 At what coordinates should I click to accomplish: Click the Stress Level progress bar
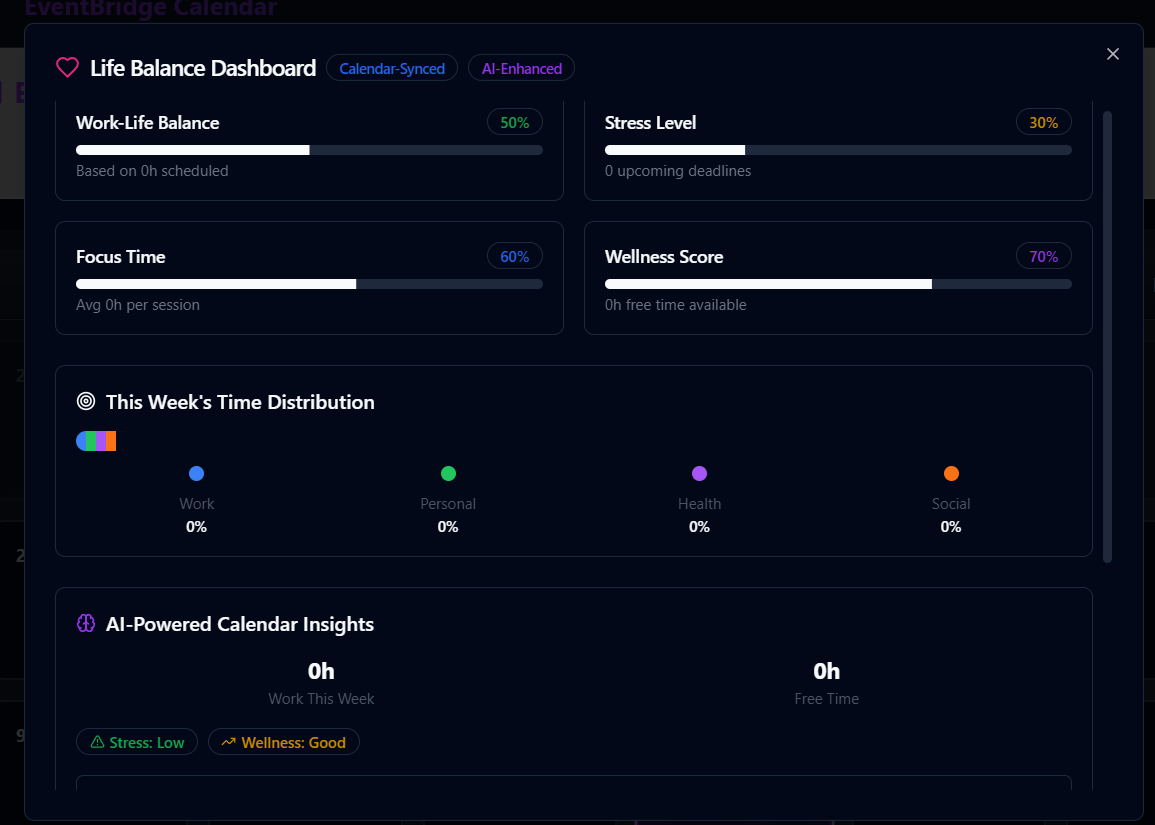pyautogui.click(x=838, y=150)
